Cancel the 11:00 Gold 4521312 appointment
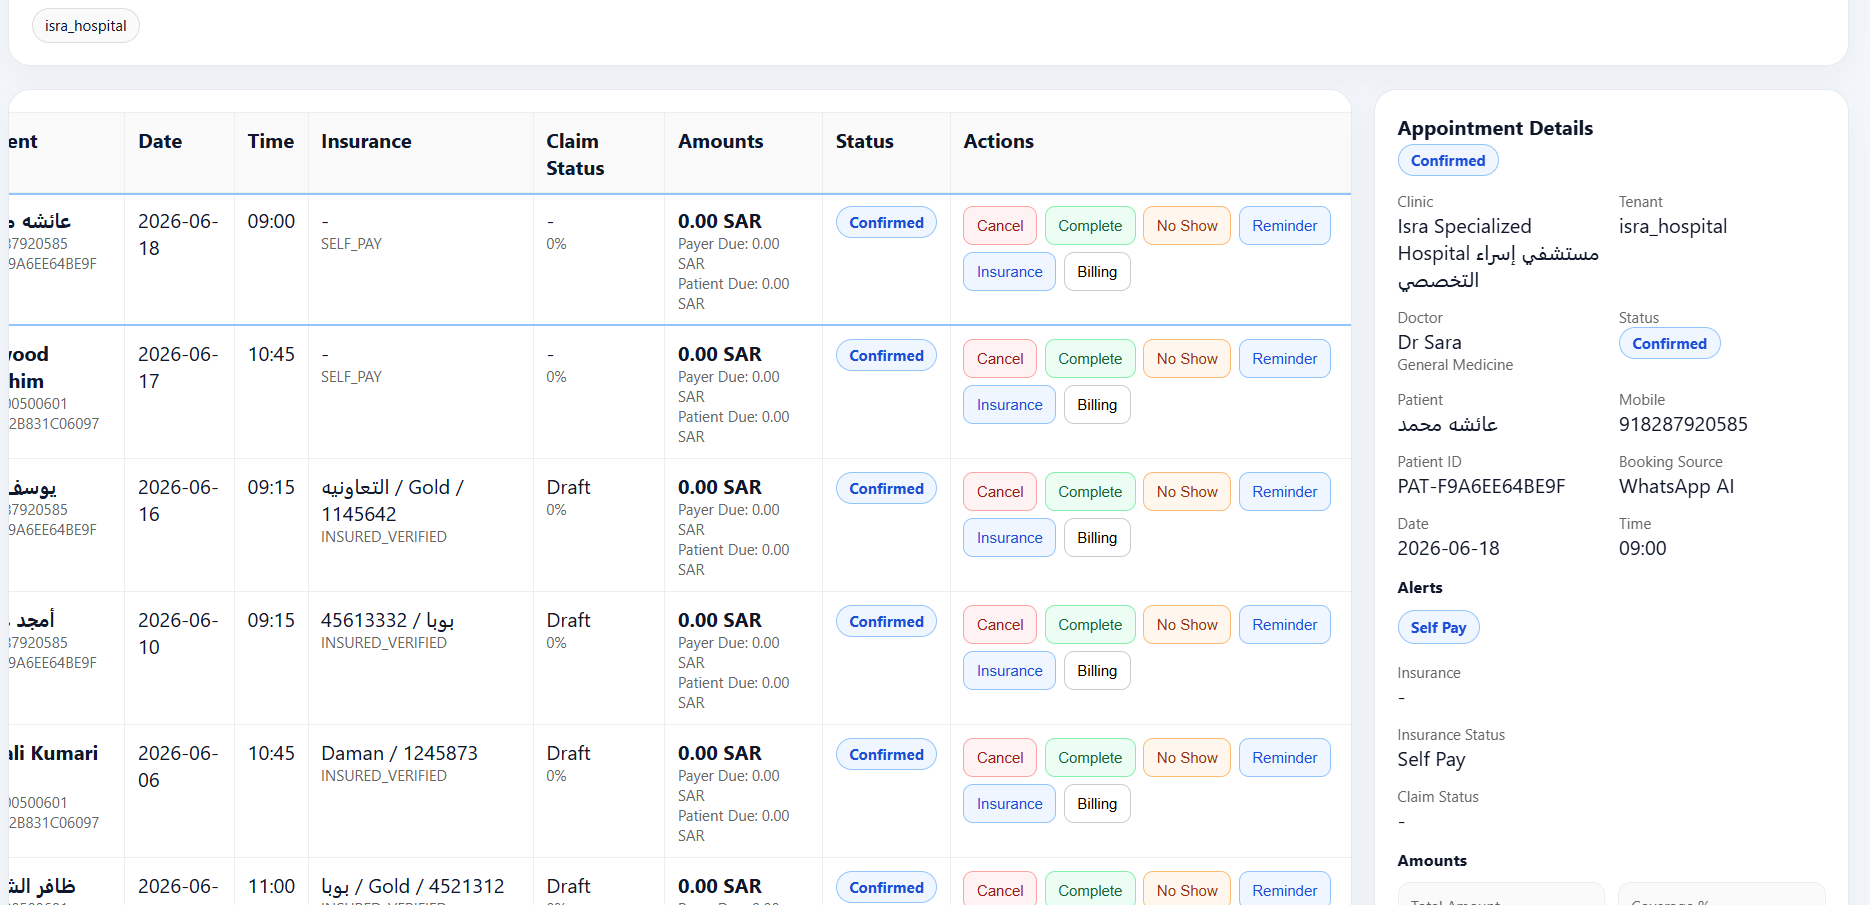 click(1000, 889)
